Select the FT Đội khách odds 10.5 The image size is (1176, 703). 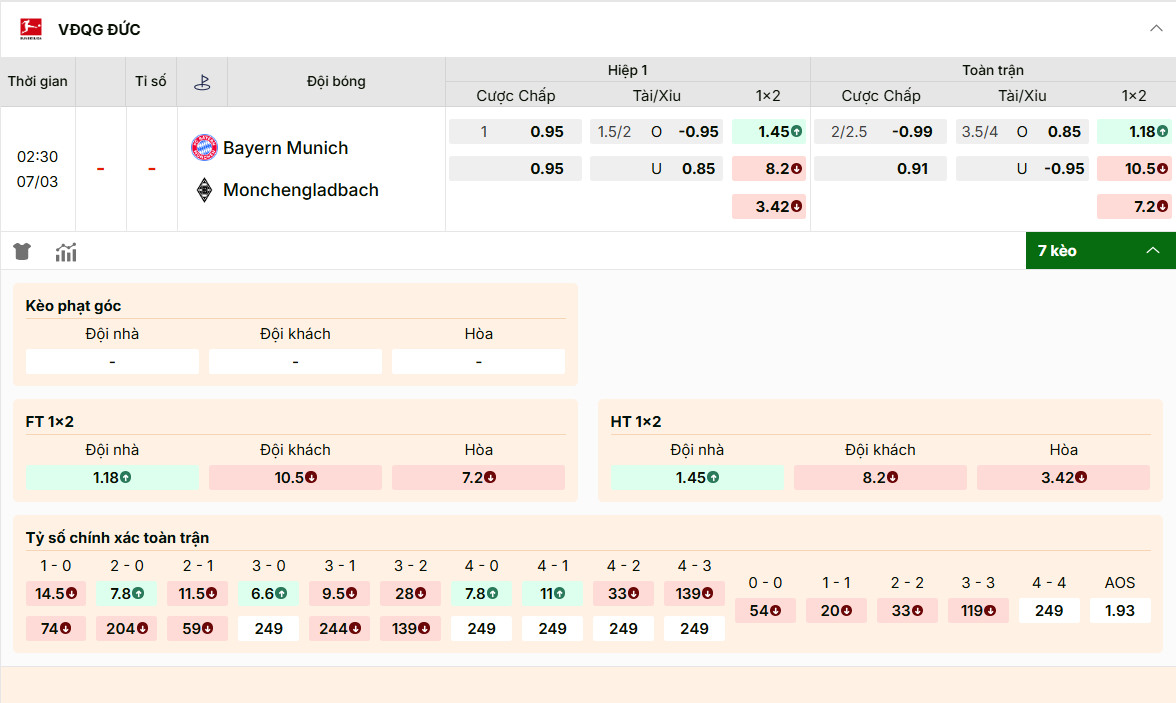click(x=294, y=477)
